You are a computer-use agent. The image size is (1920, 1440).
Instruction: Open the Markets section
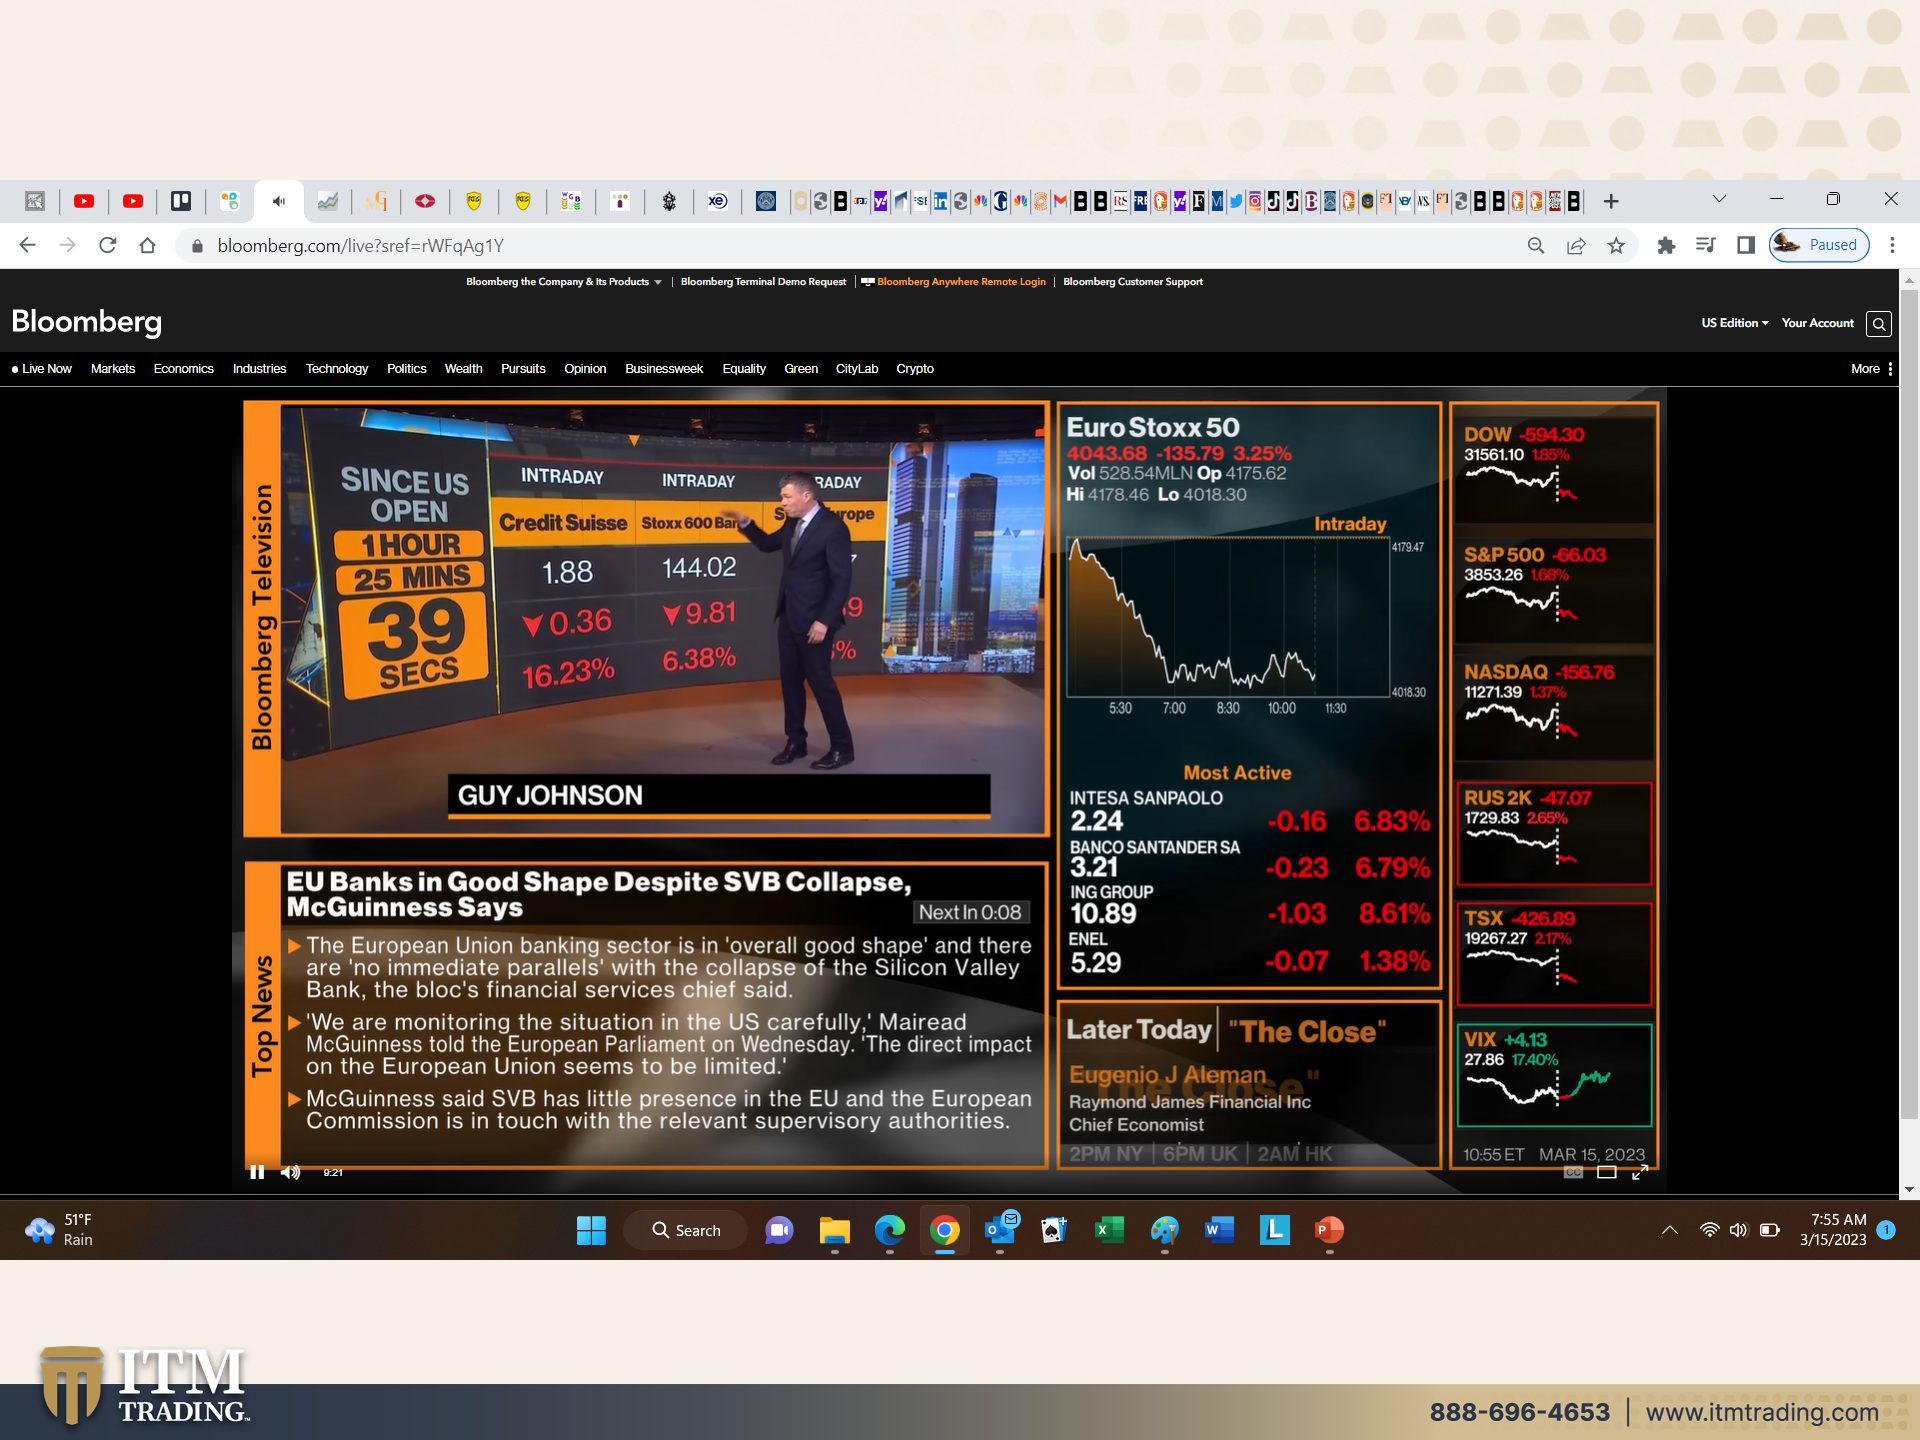[x=113, y=369]
